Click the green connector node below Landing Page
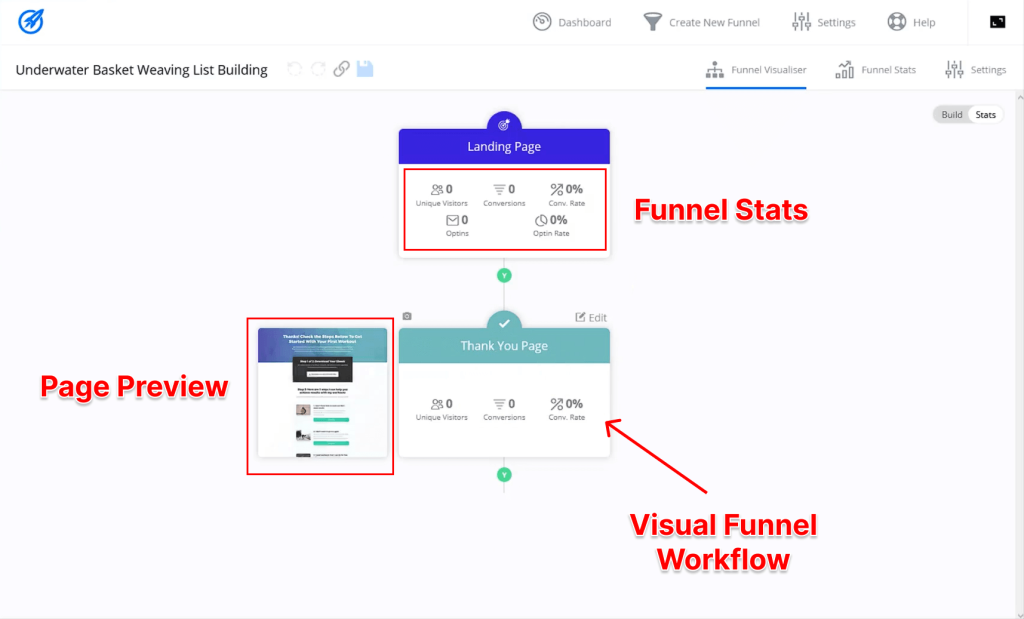Viewport: 1024px width, 619px height. click(x=504, y=274)
